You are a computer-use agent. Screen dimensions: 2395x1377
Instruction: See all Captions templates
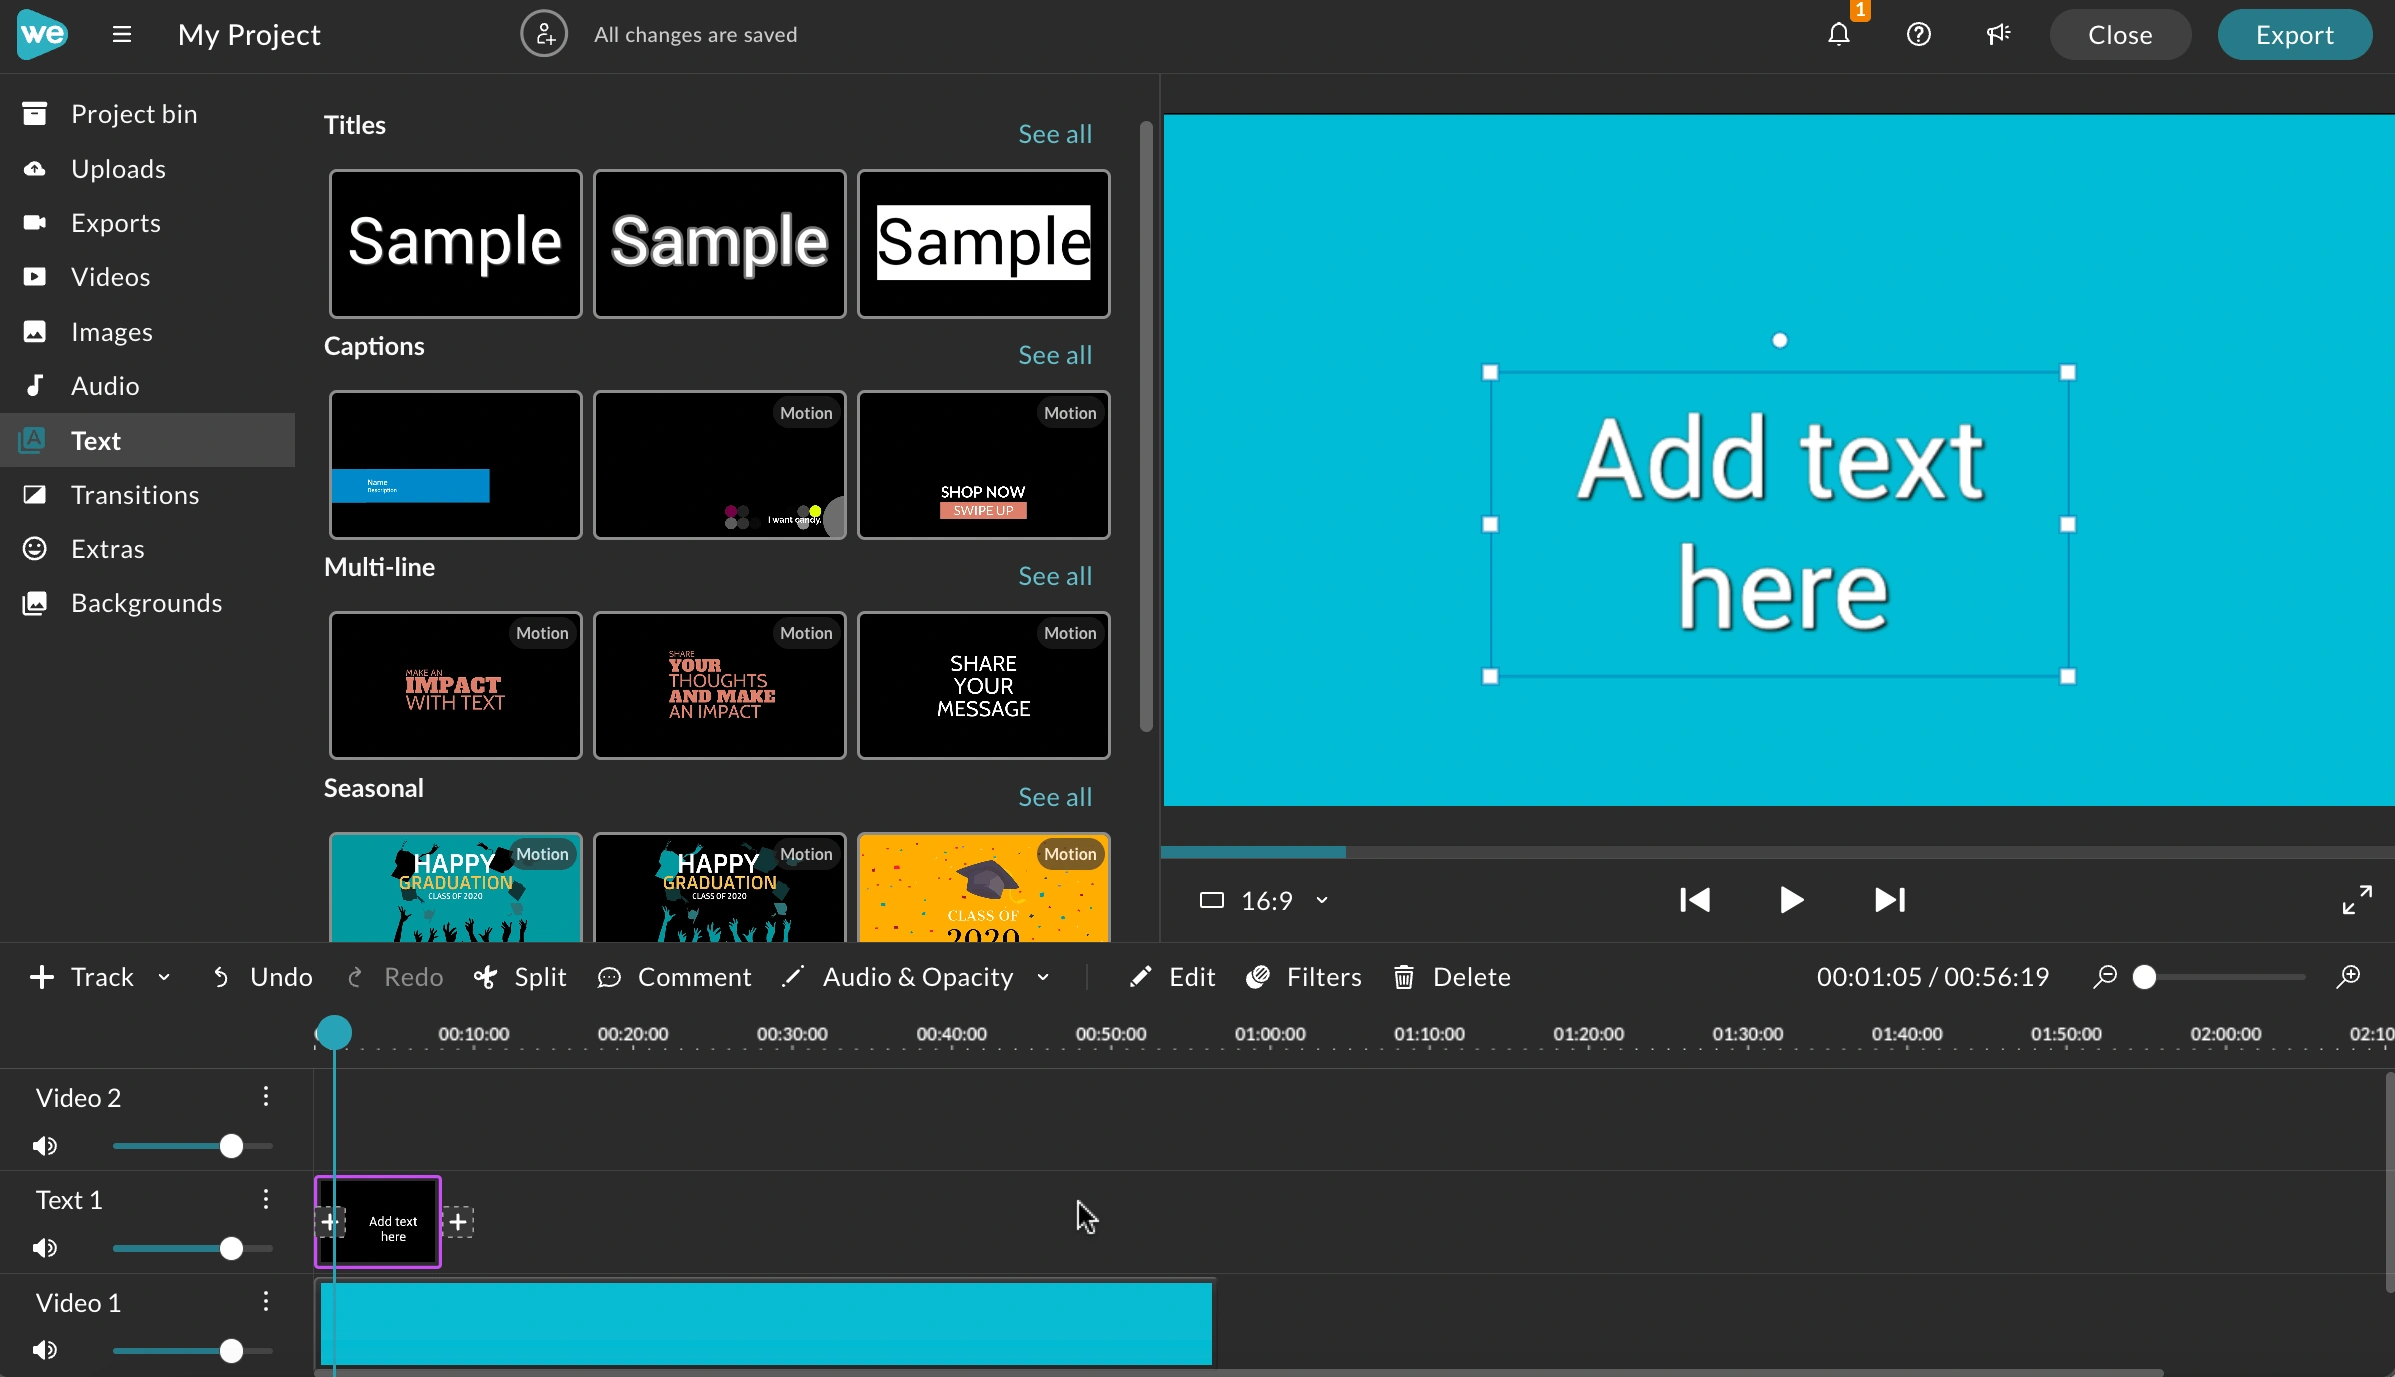(1055, 355)
